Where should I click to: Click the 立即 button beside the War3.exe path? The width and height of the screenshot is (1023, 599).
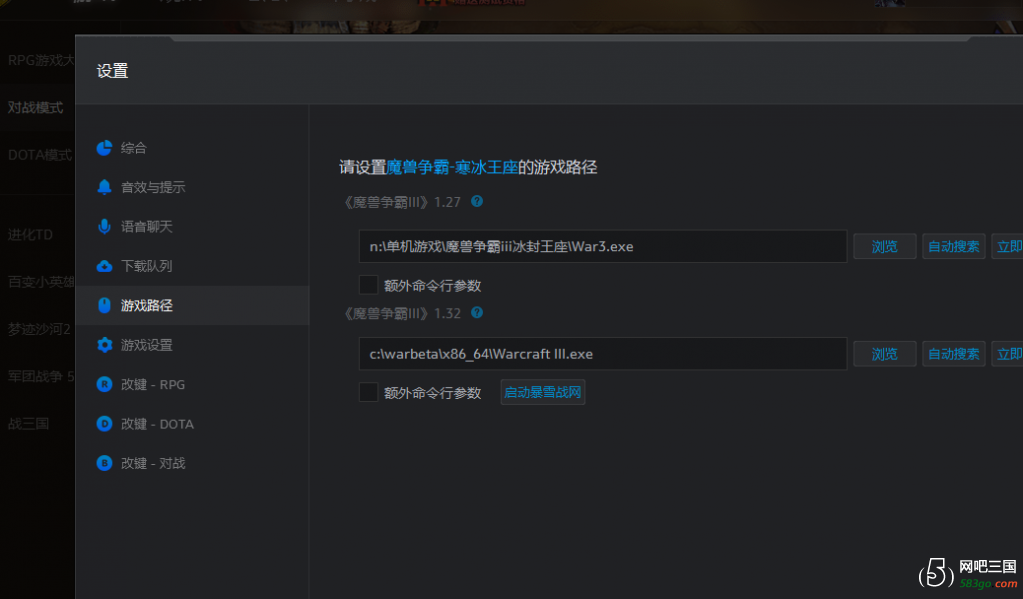tap(1007, 247)
